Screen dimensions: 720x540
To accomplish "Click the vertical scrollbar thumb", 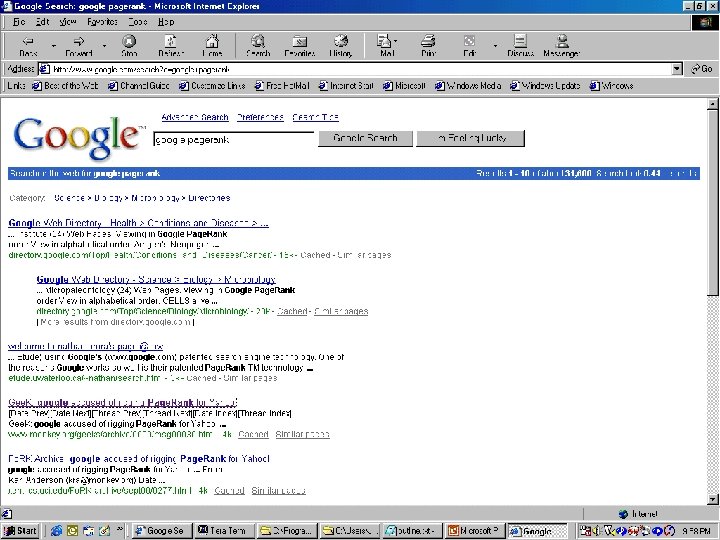I will pyautogui.click(x=712, y=202).
